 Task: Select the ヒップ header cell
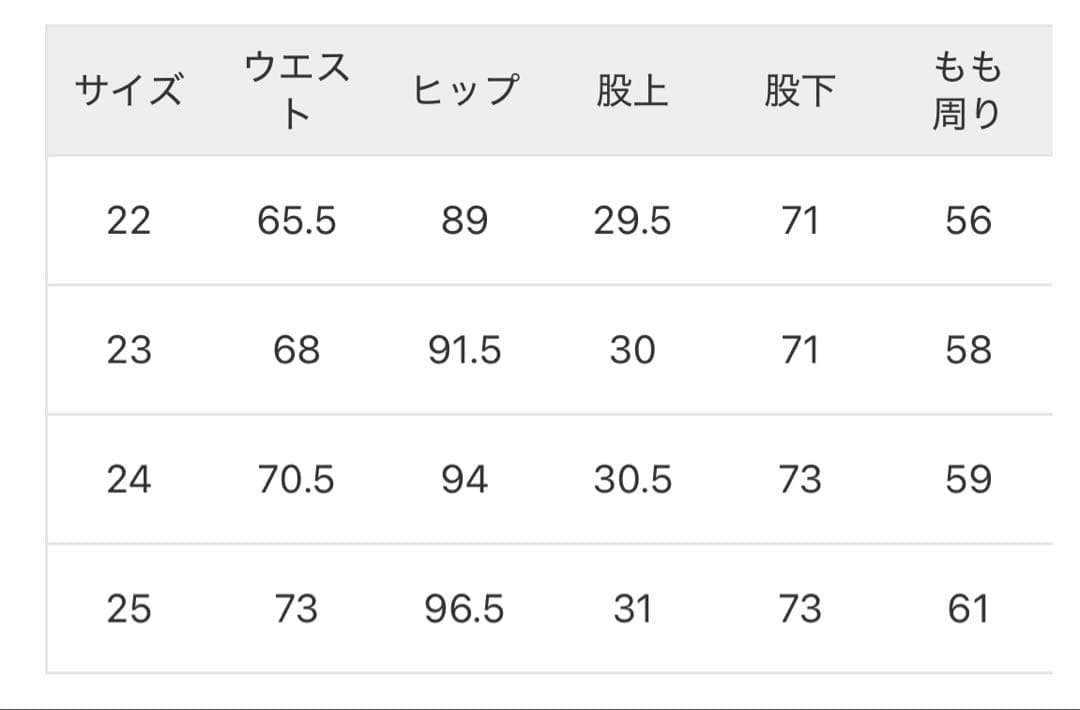pos(465,91)
